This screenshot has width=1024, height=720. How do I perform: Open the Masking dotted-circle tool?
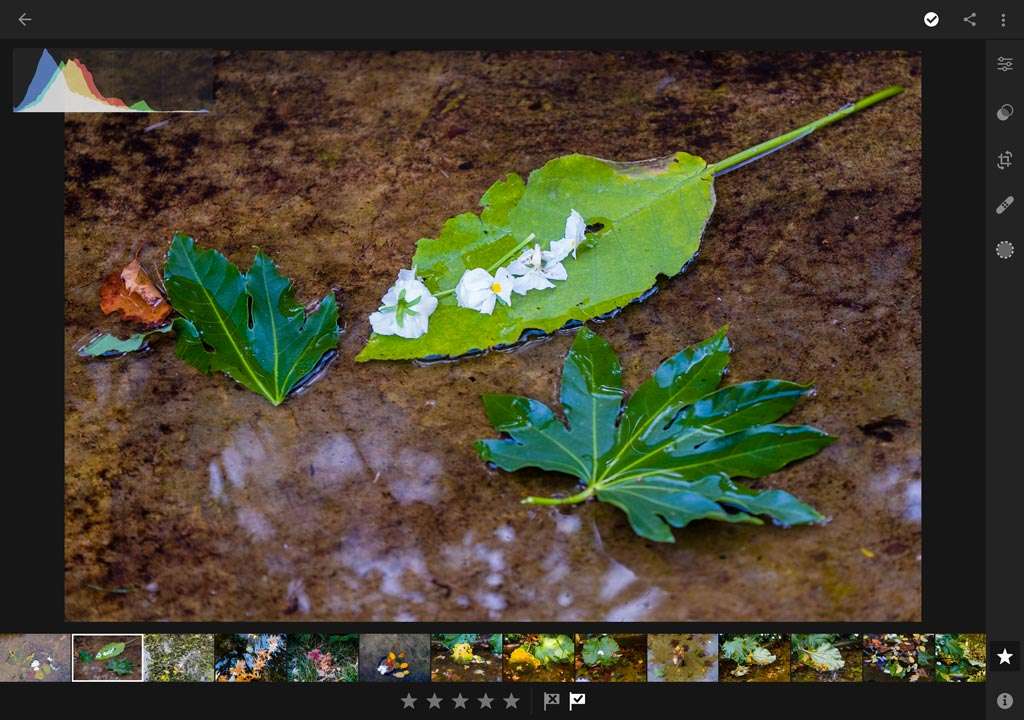[x=1004, y=250]
